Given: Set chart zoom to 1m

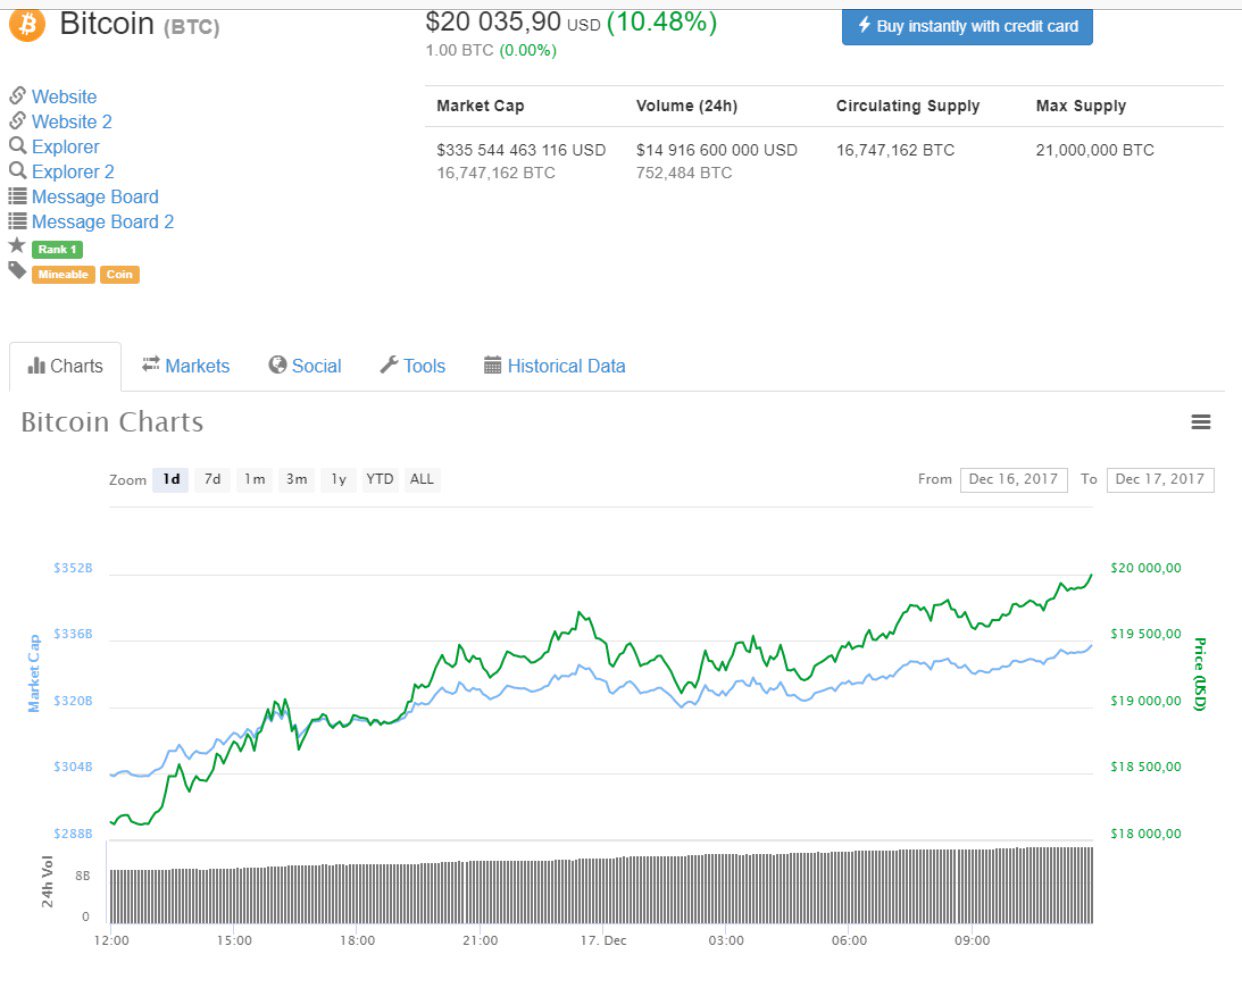Looking at the screenshot, I should [255, 480].
